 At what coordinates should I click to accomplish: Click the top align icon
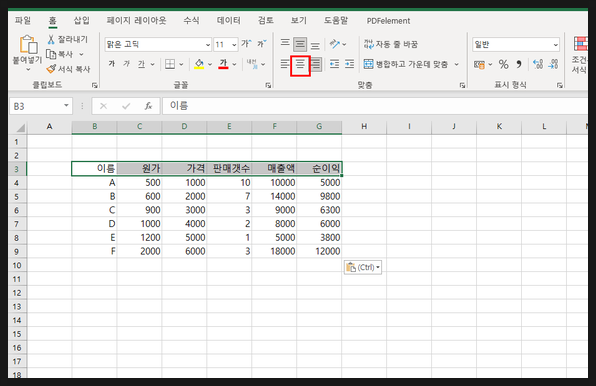point(285,44)
